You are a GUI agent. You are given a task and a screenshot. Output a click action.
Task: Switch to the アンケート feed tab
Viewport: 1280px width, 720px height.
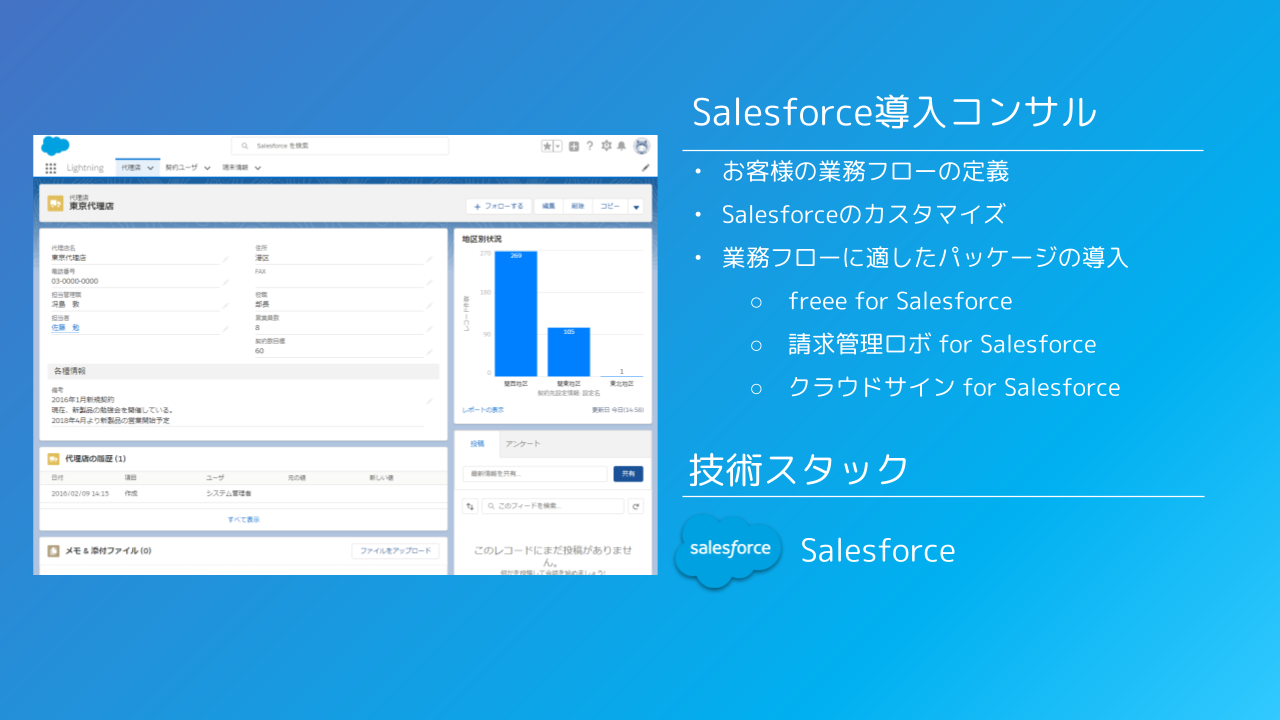point(523,443)
